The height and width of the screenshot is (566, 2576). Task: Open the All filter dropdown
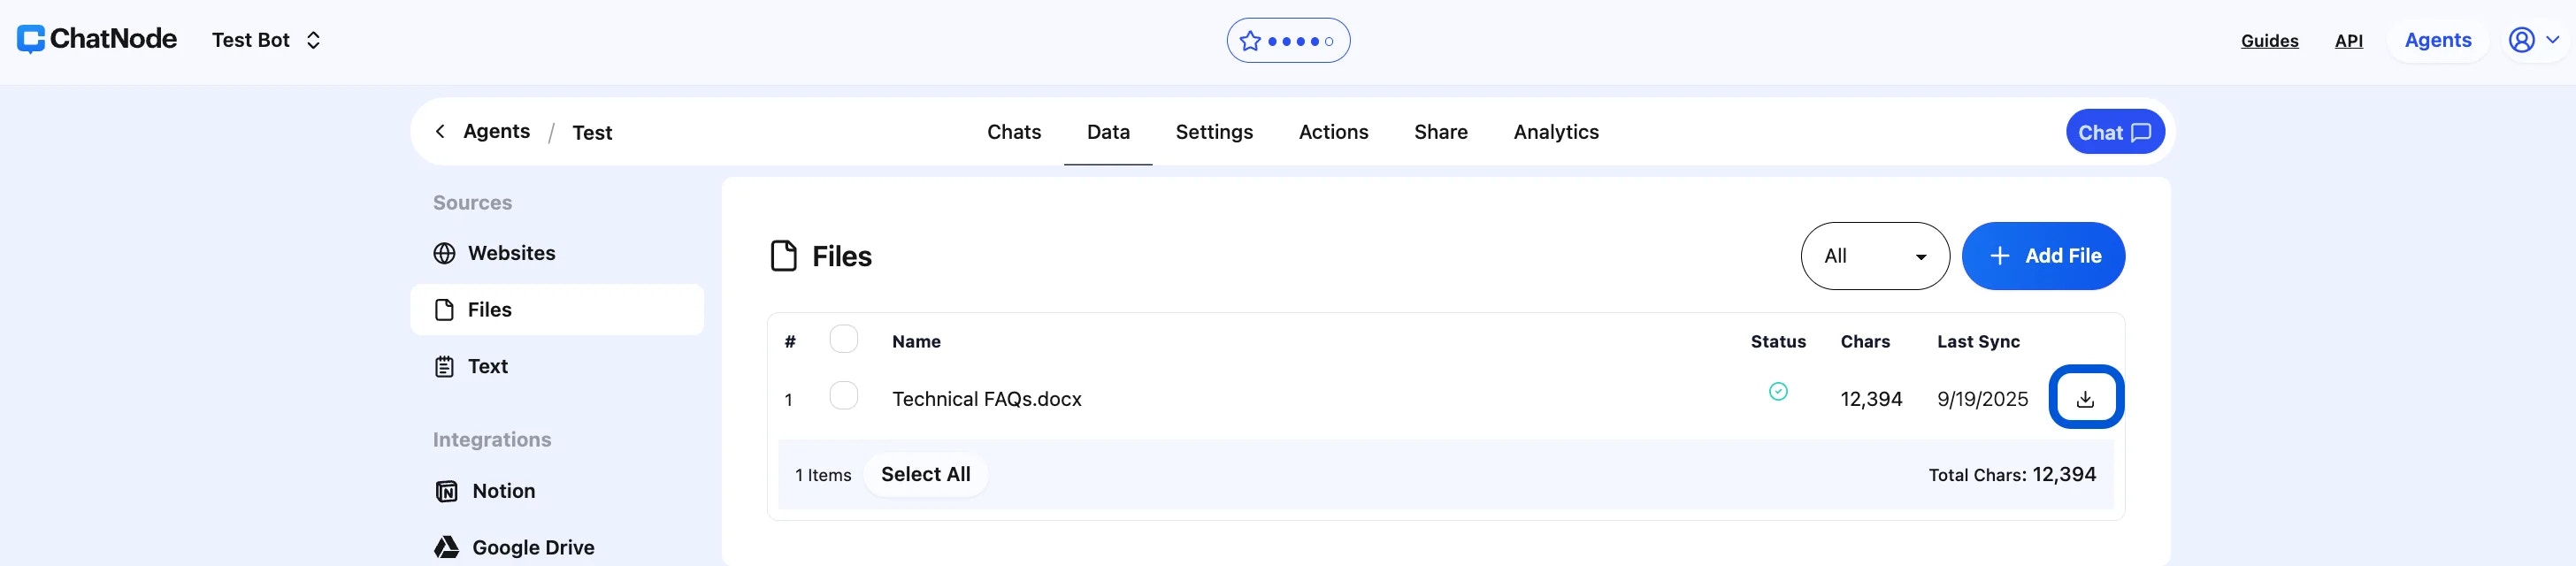pyautogui.click(x=1874, y=256)
